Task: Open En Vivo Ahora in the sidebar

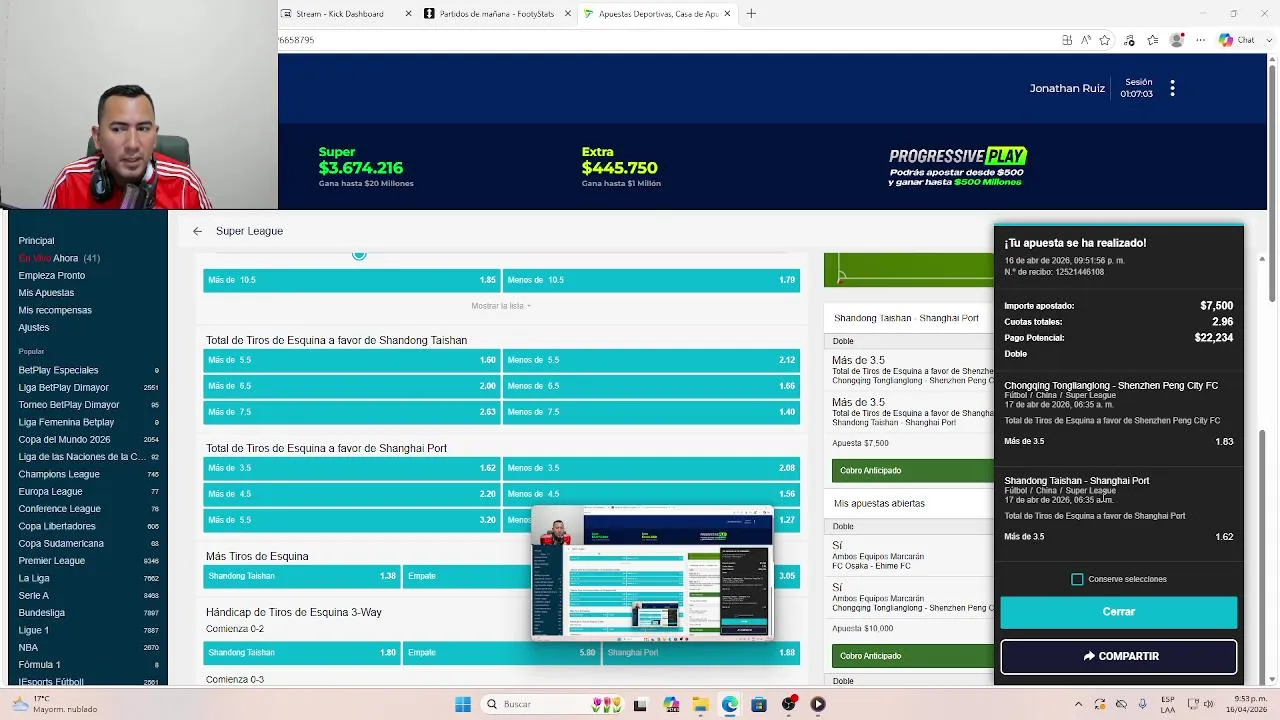Action: 59,258
